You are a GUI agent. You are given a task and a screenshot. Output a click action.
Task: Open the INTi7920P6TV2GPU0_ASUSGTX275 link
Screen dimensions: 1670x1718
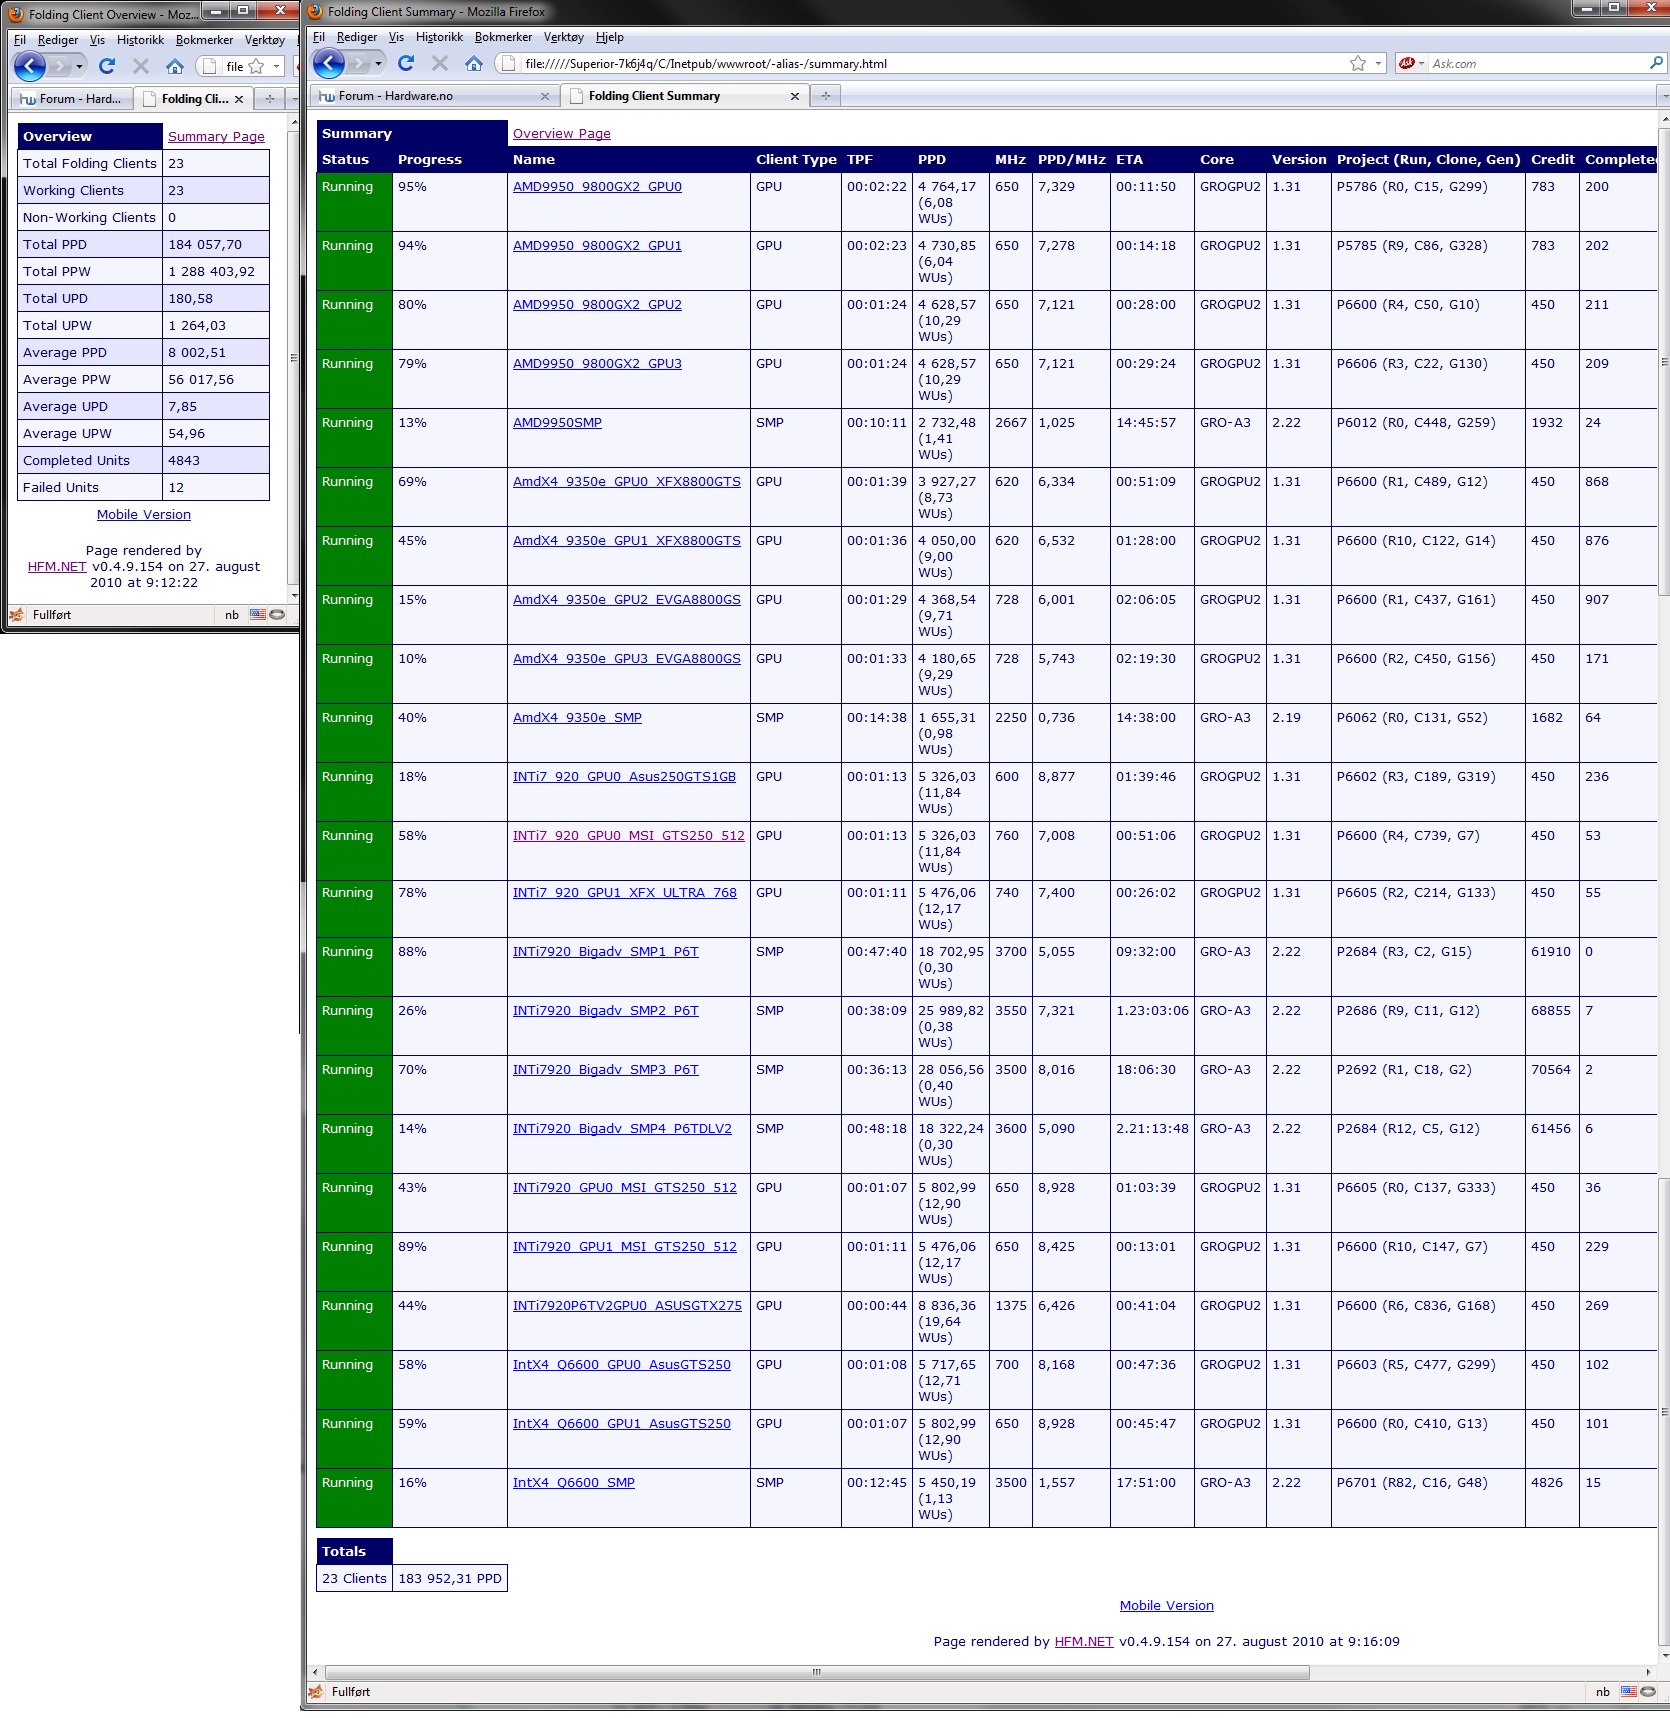(627, 1305)
